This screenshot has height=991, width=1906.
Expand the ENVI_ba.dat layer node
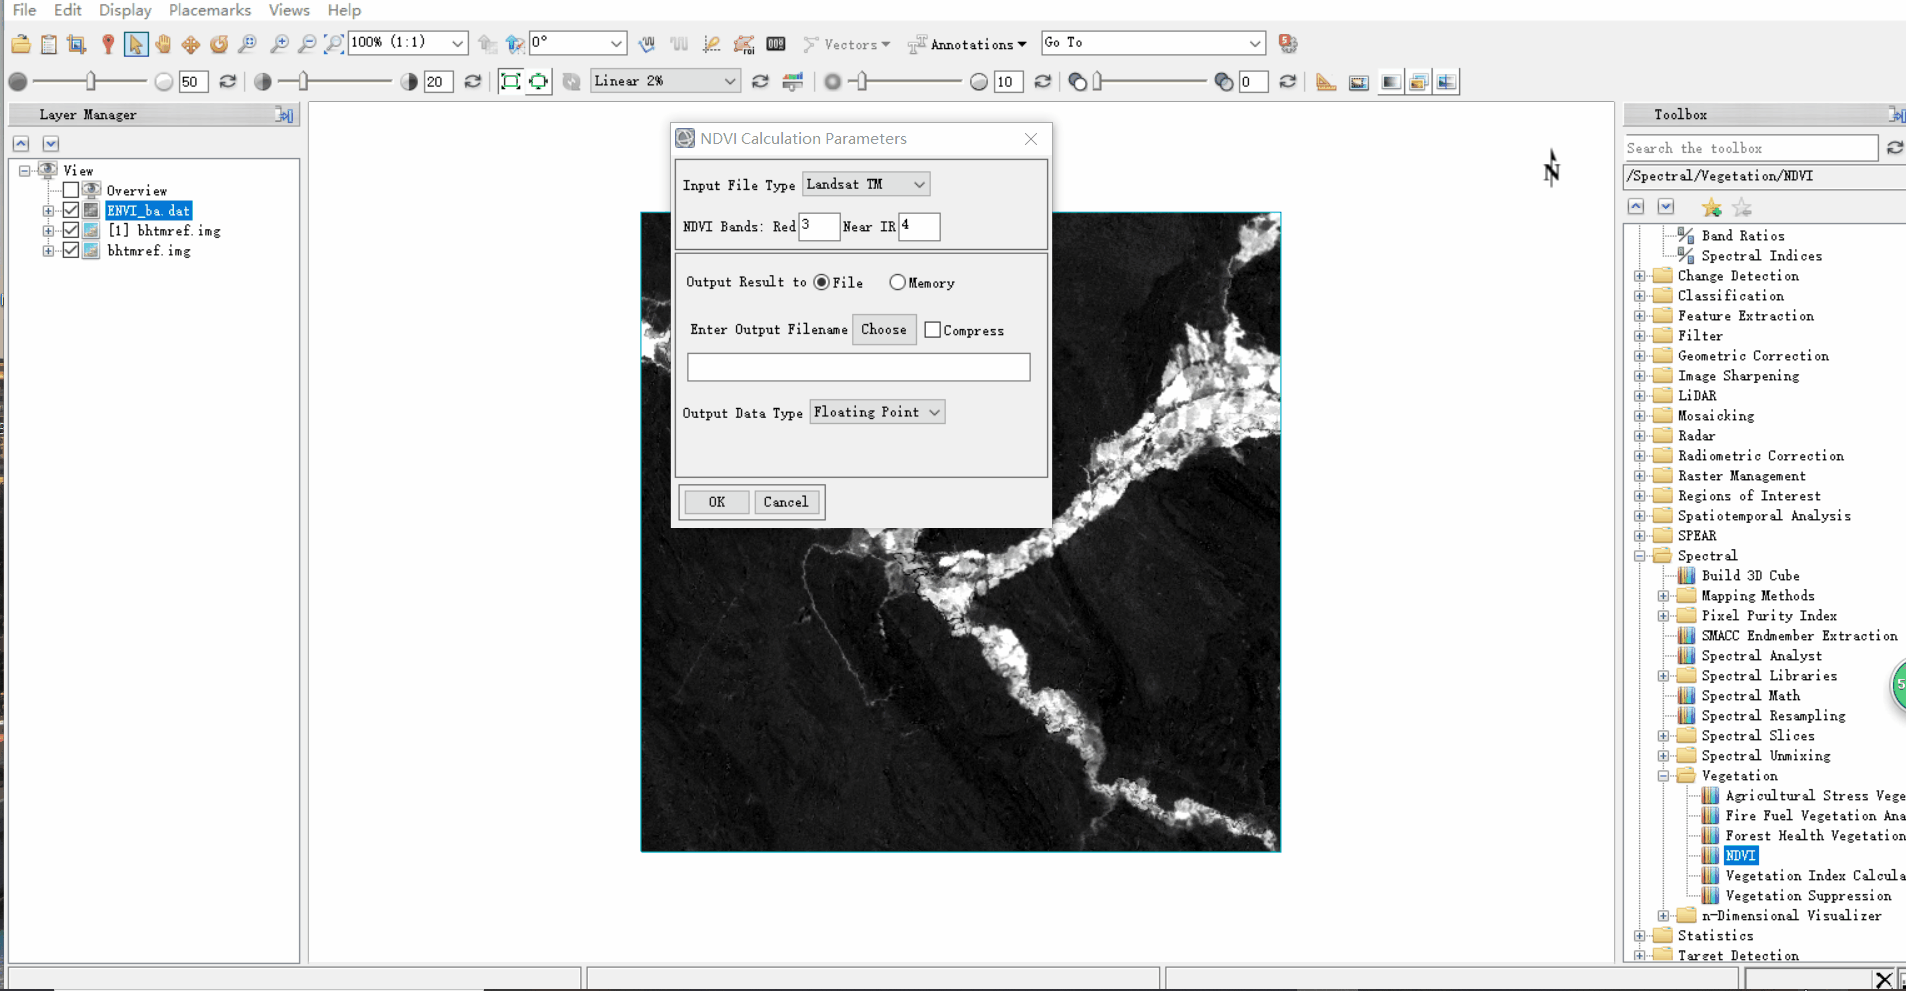48,210
